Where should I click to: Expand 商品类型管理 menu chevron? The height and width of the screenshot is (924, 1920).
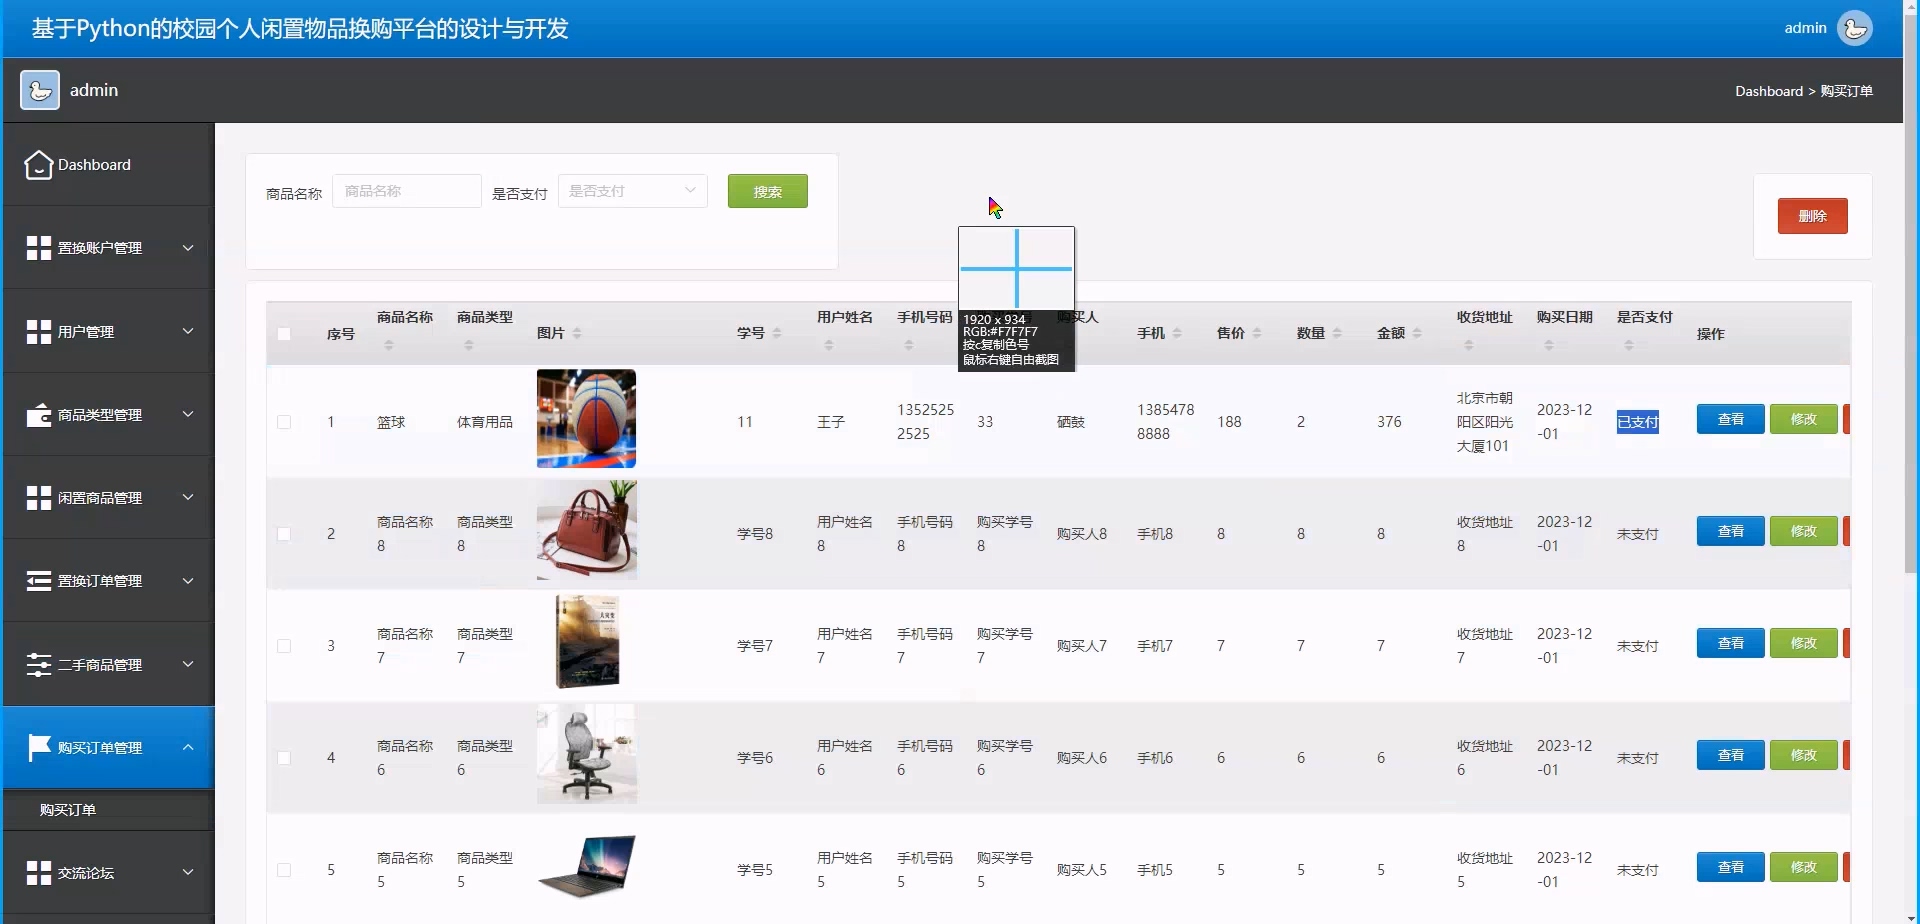(x=187, y=414)
